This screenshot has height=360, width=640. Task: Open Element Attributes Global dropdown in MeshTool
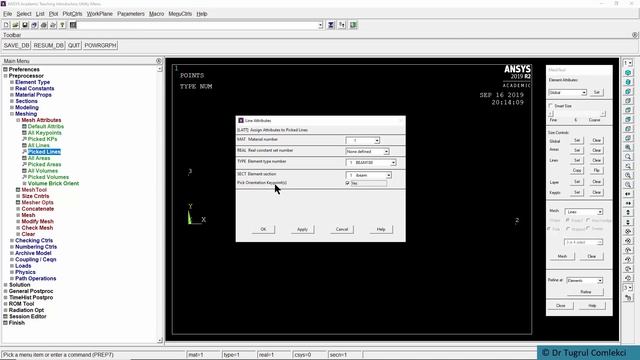click(x=567, y=93)
